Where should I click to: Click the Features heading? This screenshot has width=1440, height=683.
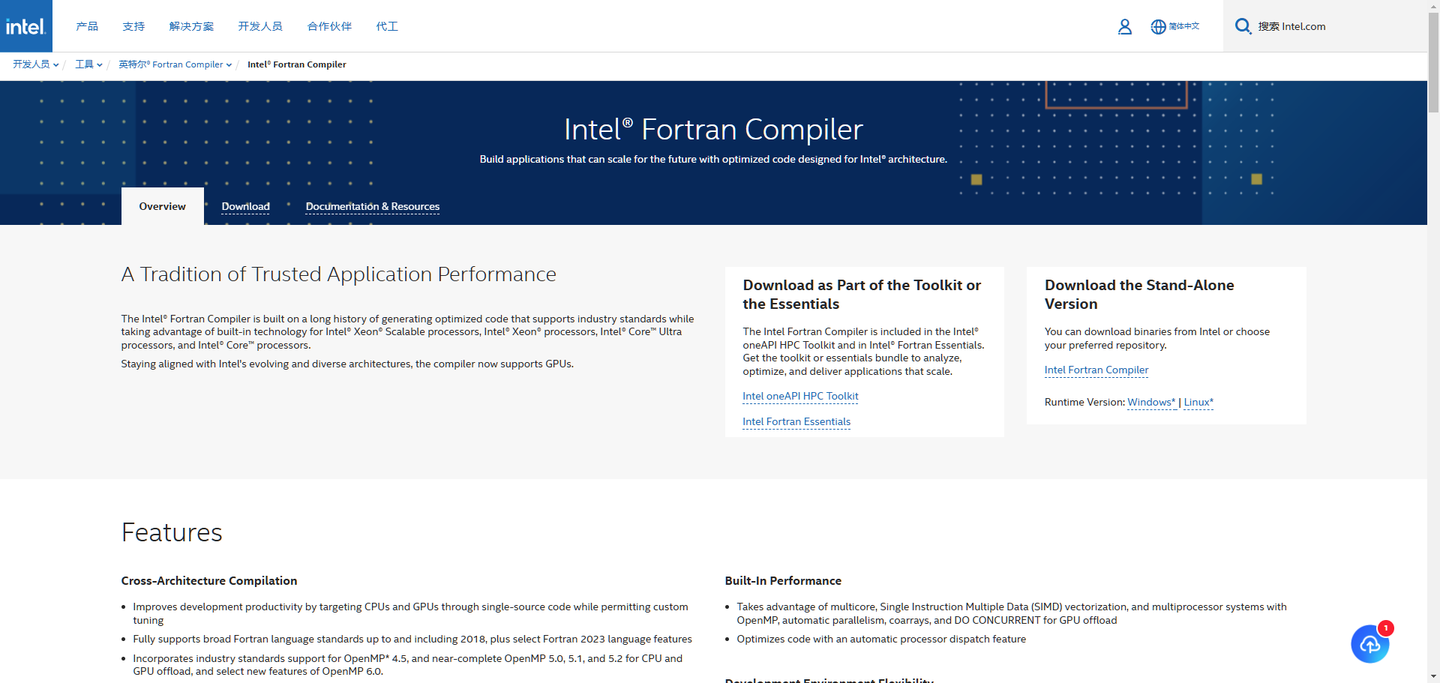[172, 532]
